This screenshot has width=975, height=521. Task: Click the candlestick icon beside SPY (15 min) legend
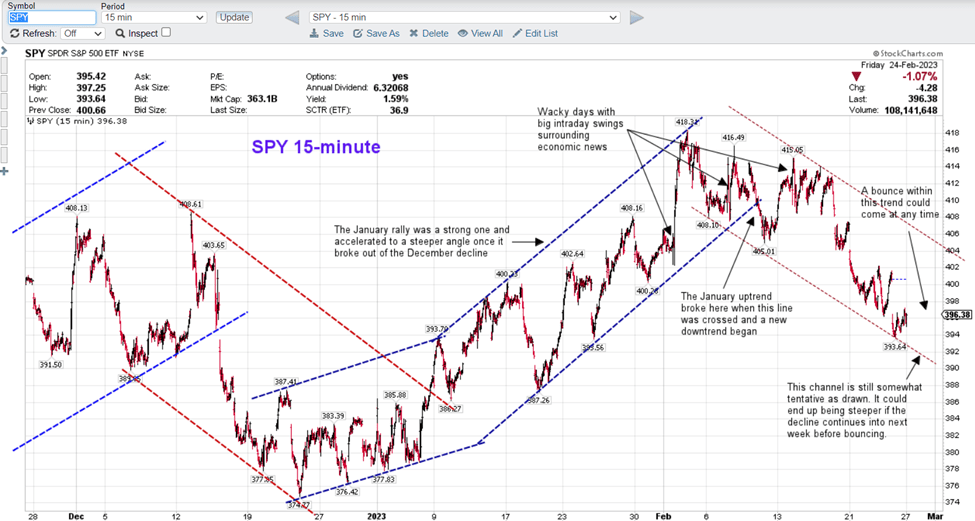[x=30, y=121]
